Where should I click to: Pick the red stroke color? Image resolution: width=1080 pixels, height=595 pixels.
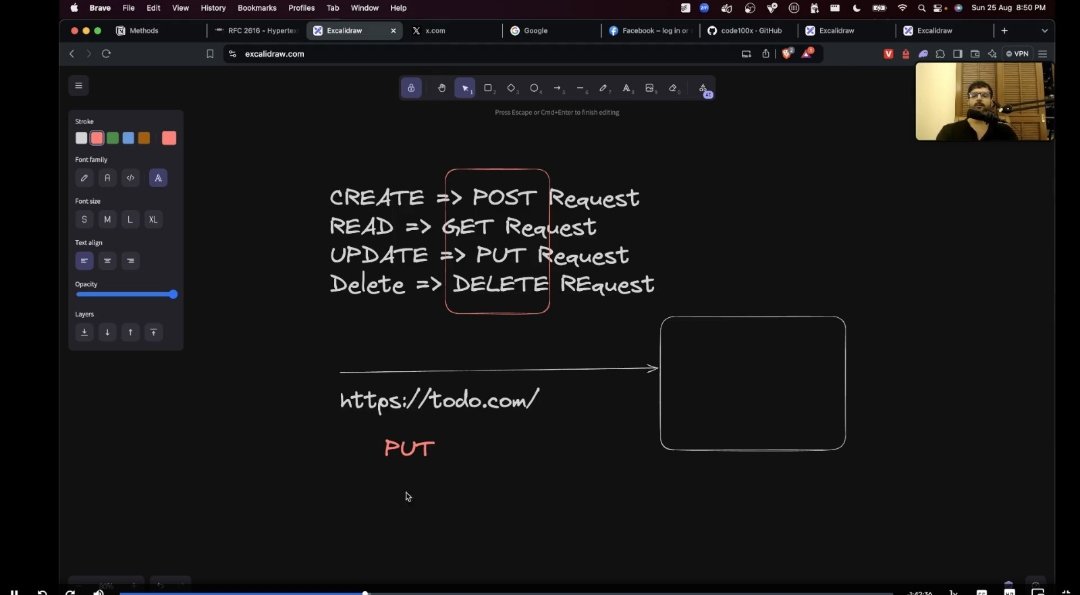(x=97, y=138)
